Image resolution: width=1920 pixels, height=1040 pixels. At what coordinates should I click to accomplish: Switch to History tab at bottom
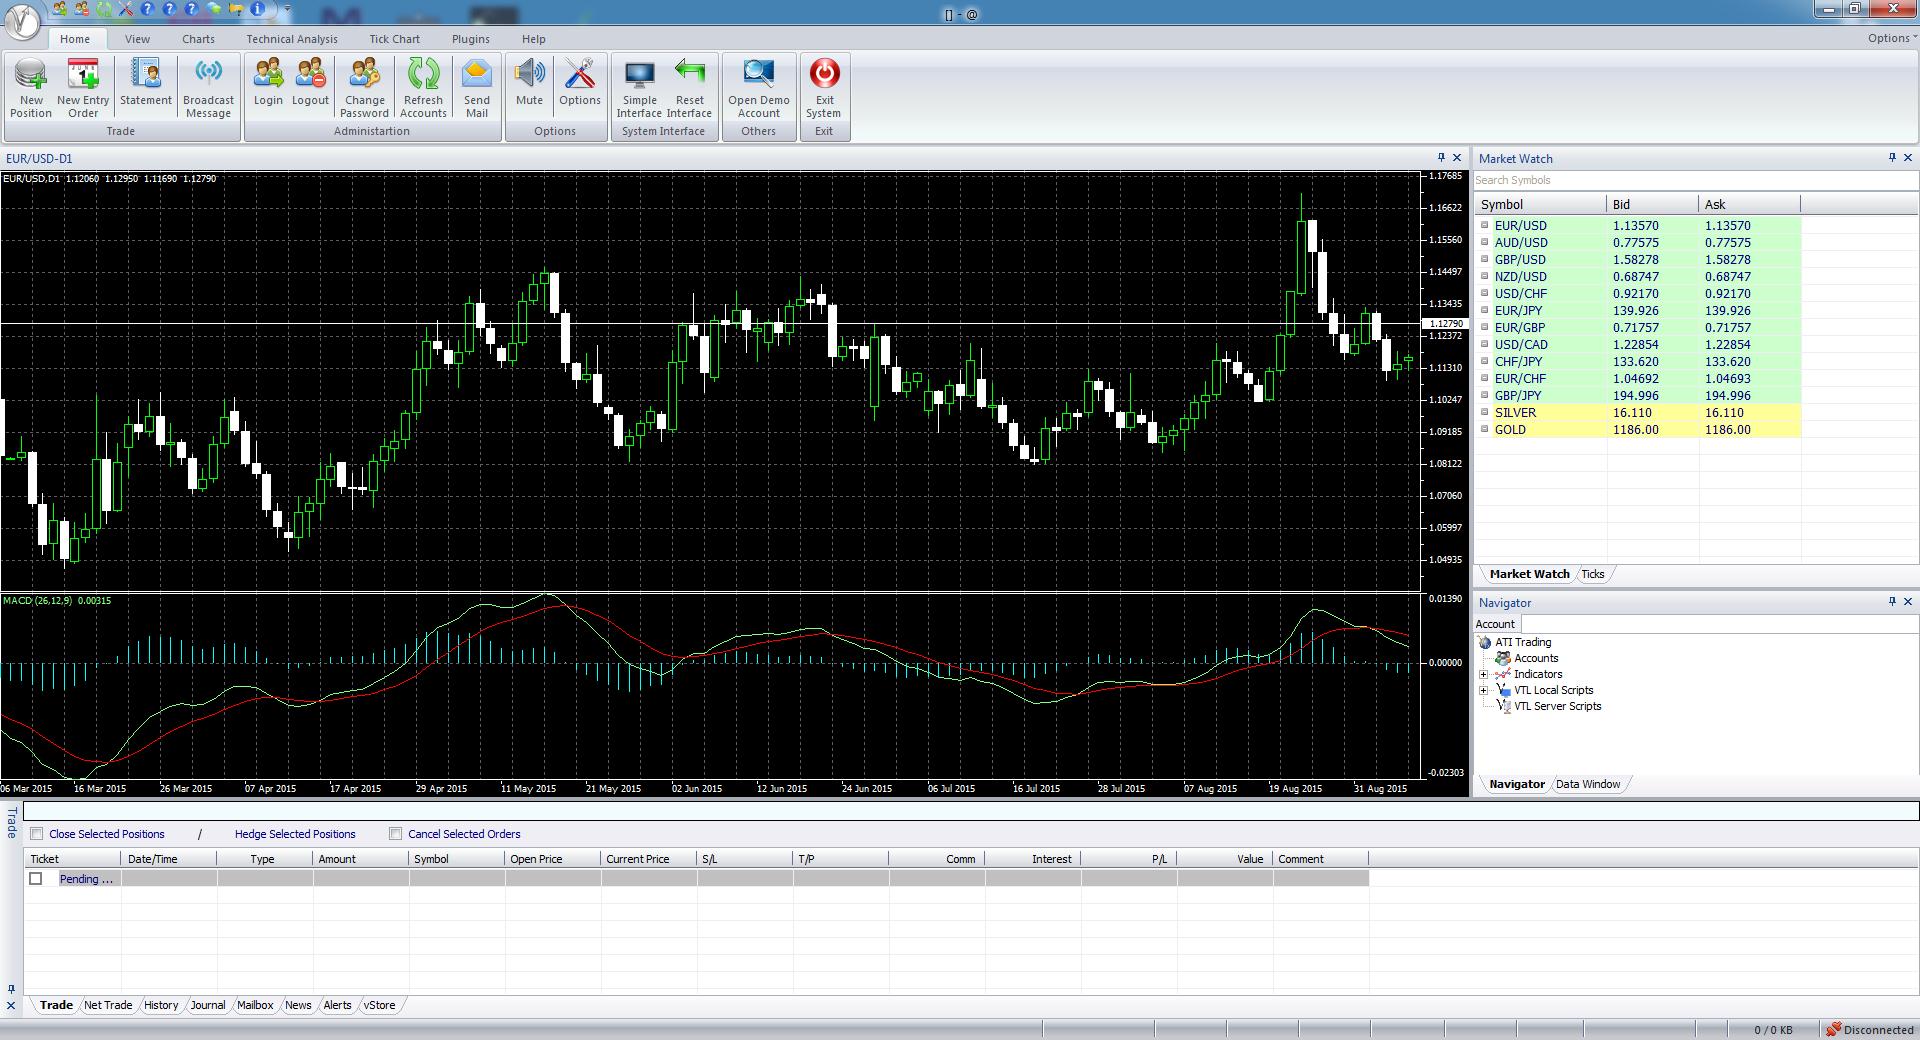(161, 1005)
